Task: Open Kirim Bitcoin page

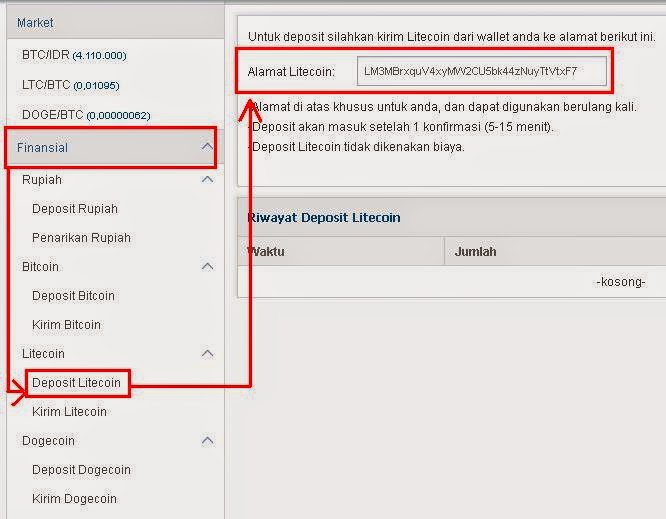Action: pyautogui.click(x=66, y=324)
